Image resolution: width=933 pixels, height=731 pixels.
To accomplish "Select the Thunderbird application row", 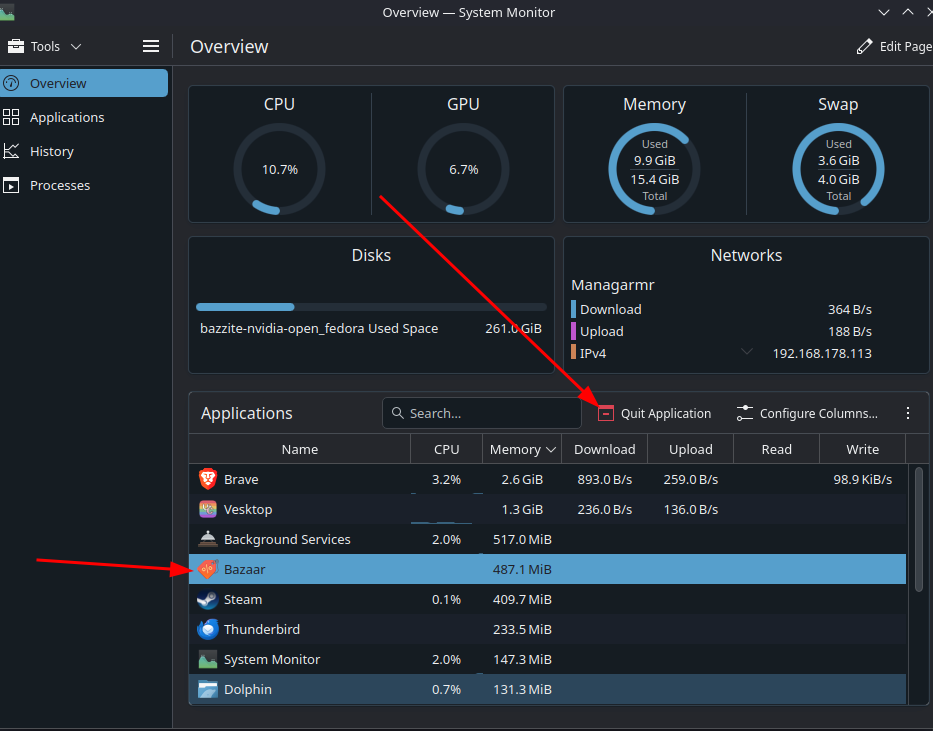I will 547,629.
